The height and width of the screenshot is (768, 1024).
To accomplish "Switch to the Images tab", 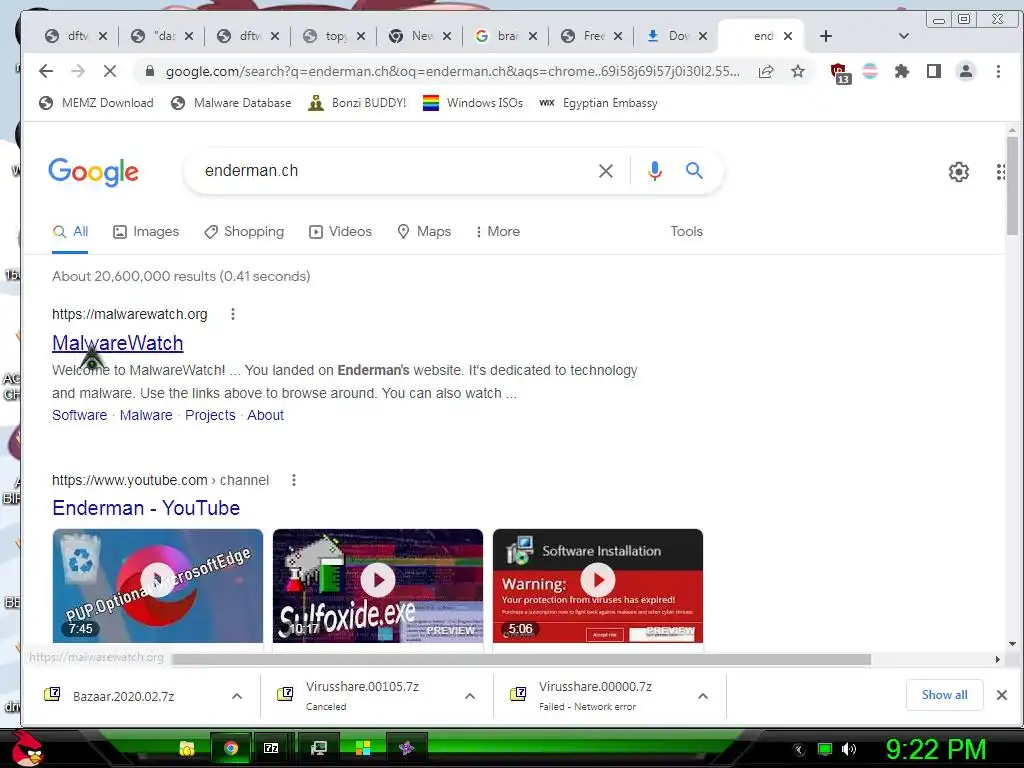I will coord(146,232).
